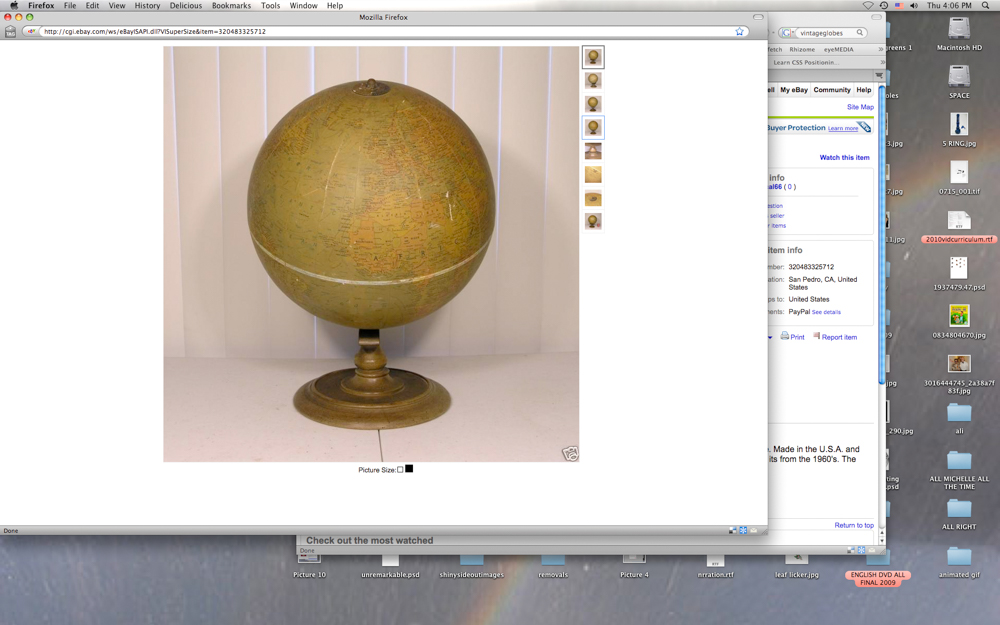The image size is (1000, 625).
Task: Click the printer icon next to Print
Action: coord(784,336)
